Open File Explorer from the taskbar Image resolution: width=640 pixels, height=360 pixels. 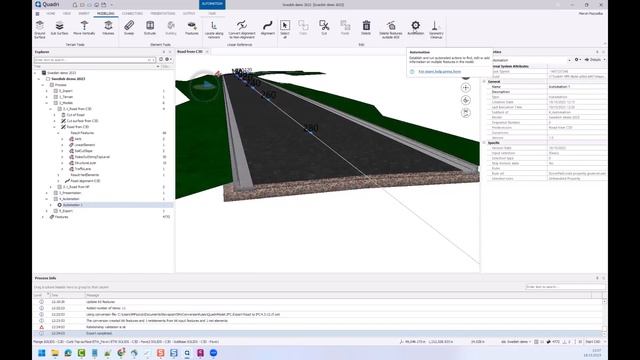pyautogui.click(x=55, y=353)
